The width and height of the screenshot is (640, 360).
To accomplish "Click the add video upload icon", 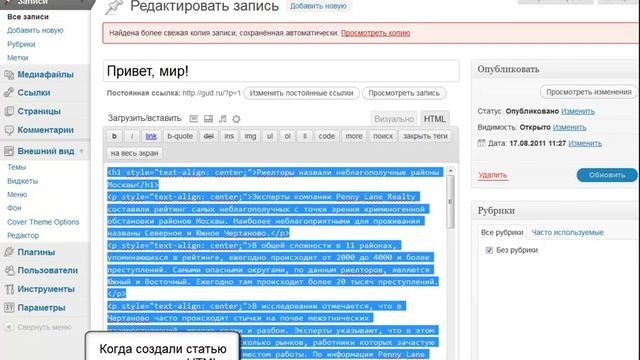I will point(208,119).
